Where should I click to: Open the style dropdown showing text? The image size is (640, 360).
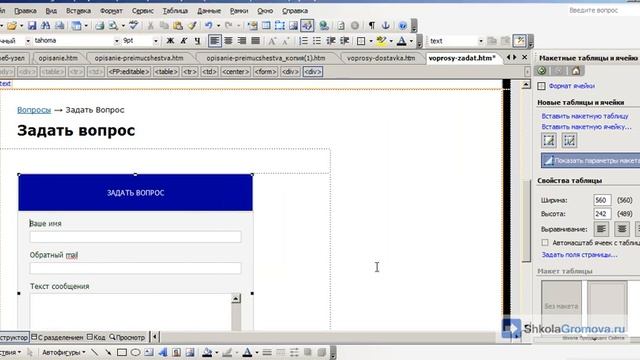[x=480, y=41]
